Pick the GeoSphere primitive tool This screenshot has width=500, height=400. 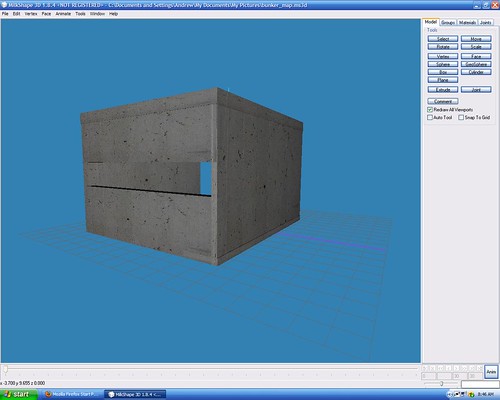(476, 64)
